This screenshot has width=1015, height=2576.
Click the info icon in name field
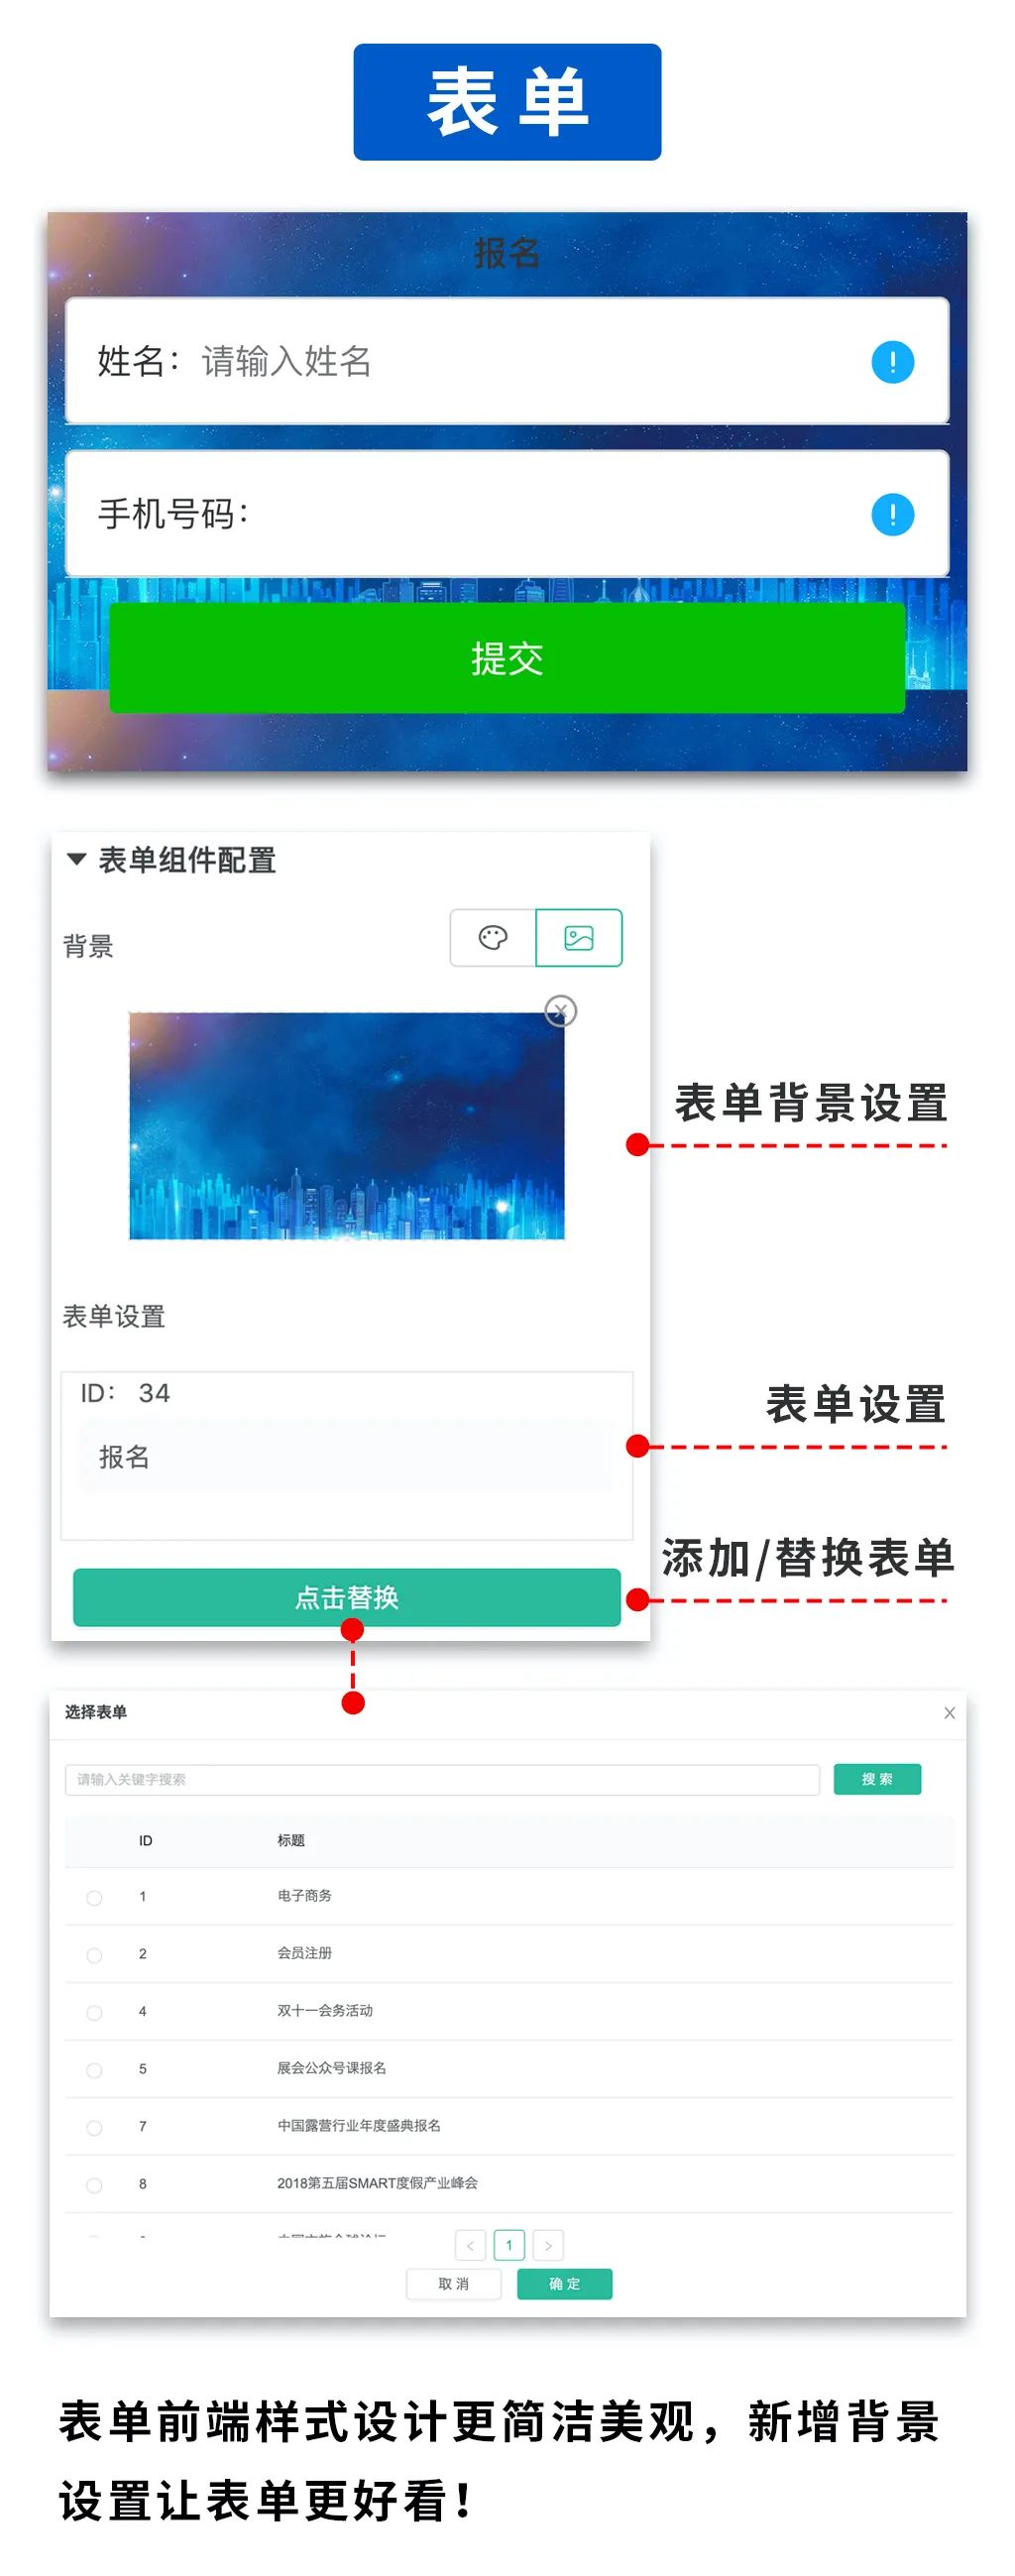(892, 361)
